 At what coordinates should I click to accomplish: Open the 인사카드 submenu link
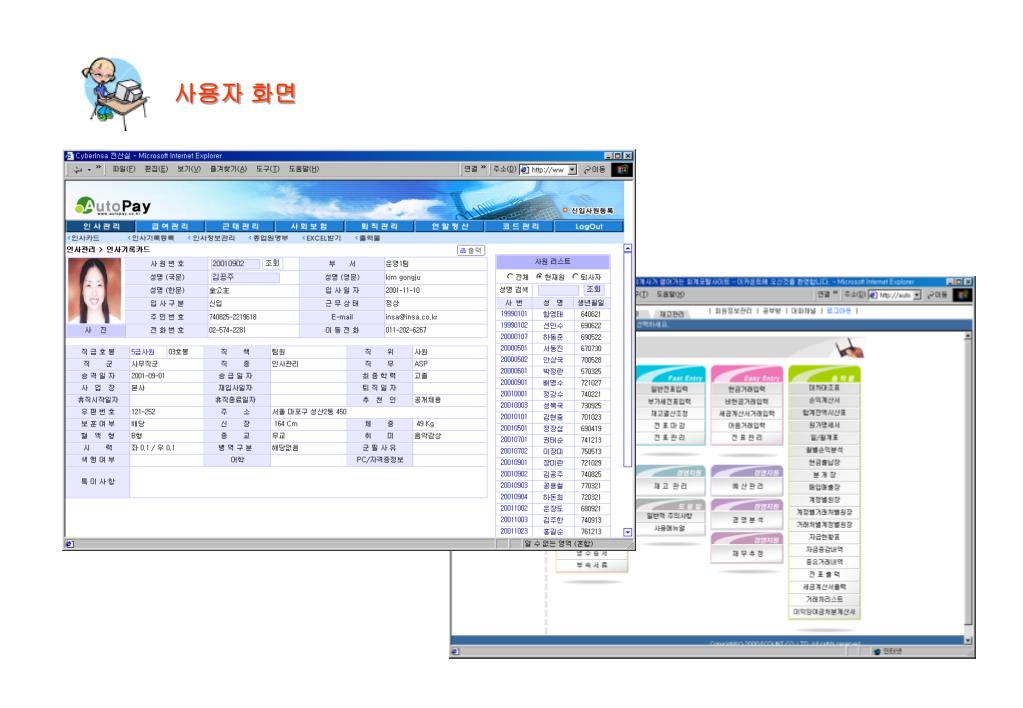85,238
